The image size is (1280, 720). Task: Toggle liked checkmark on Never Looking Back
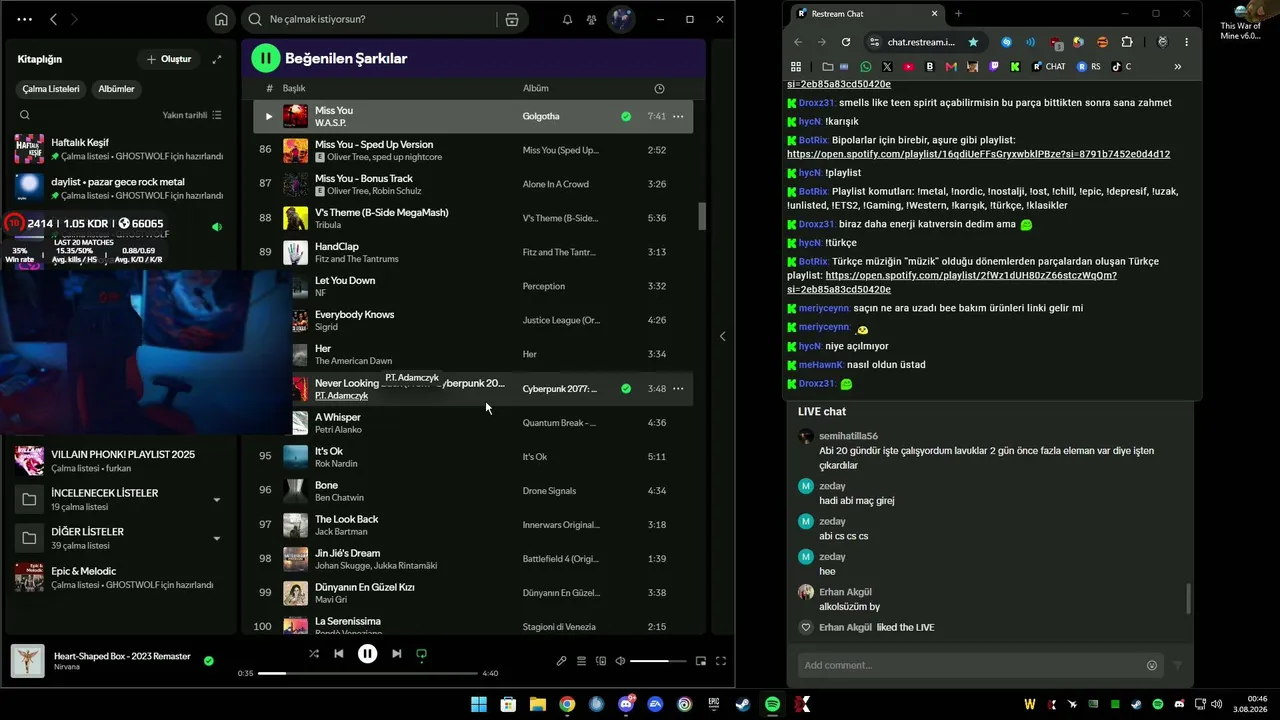[626, 388]
